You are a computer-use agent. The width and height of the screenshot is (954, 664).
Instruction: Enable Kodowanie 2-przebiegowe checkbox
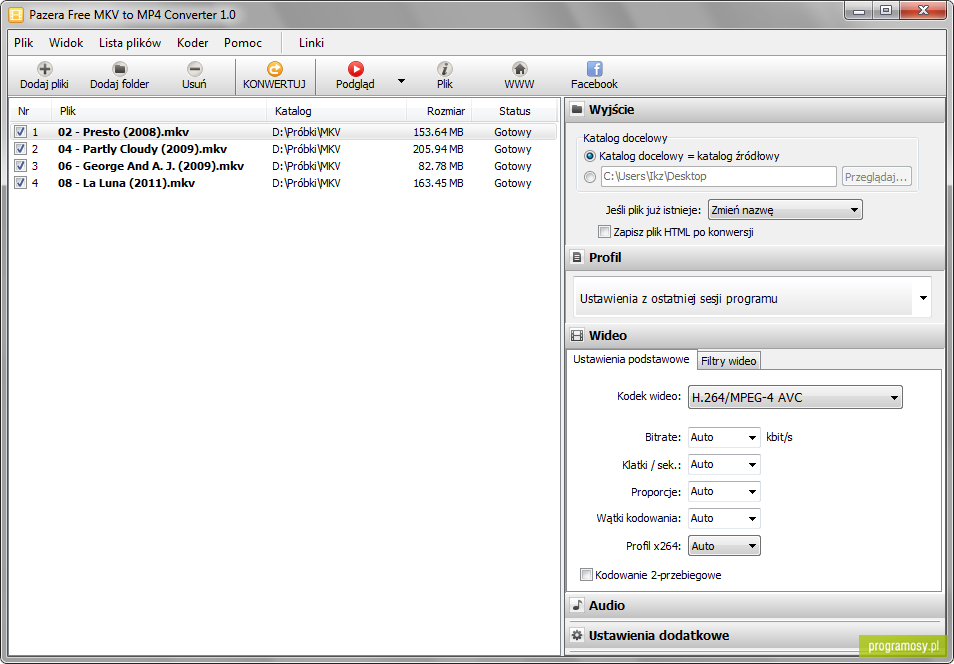click(587, 575)
